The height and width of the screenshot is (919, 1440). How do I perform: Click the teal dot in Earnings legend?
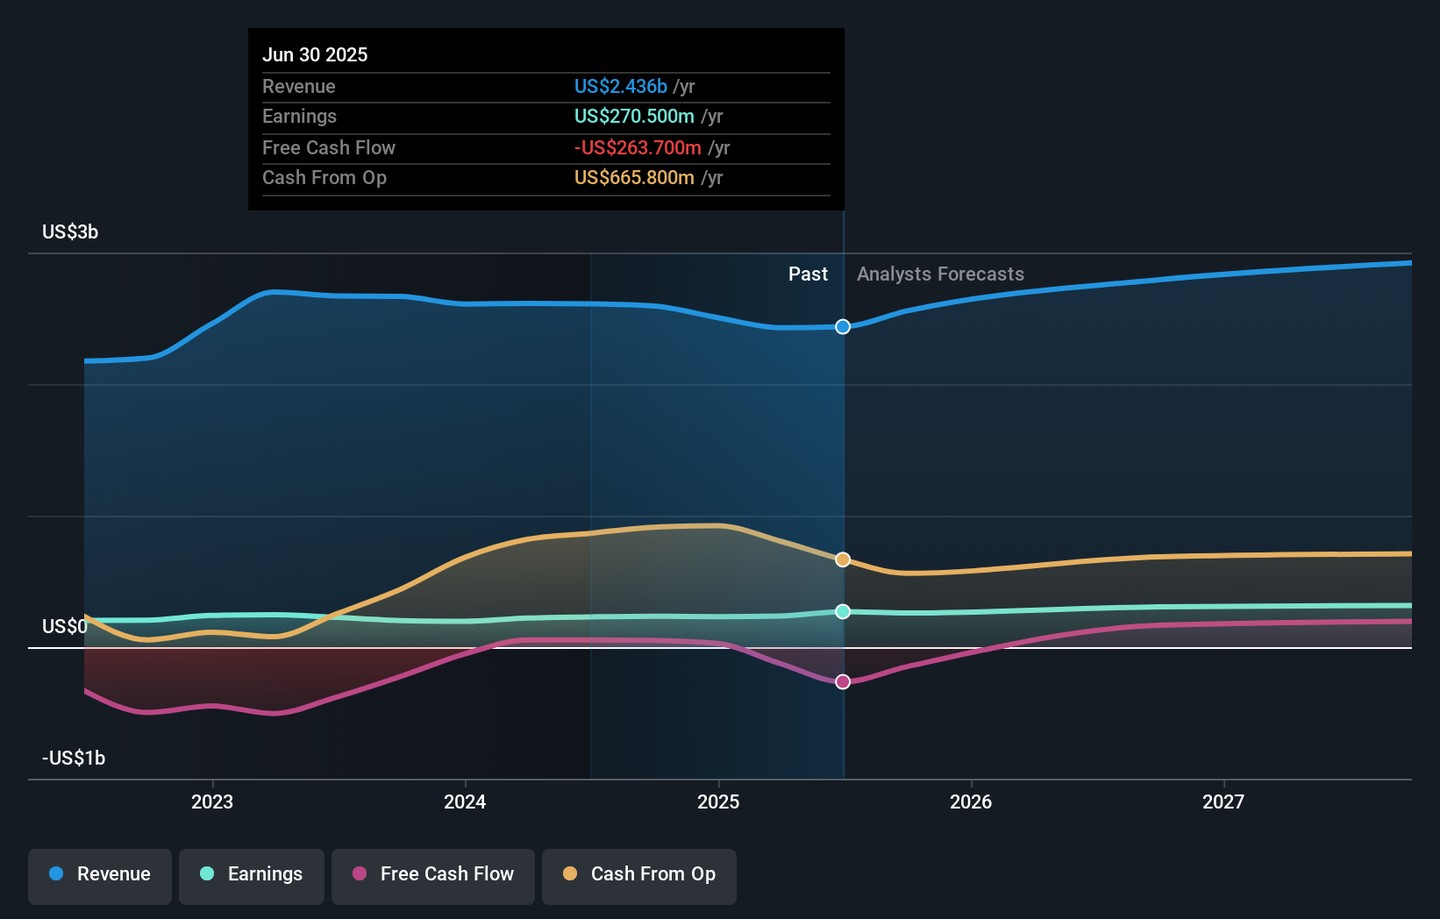coord(207,874)
